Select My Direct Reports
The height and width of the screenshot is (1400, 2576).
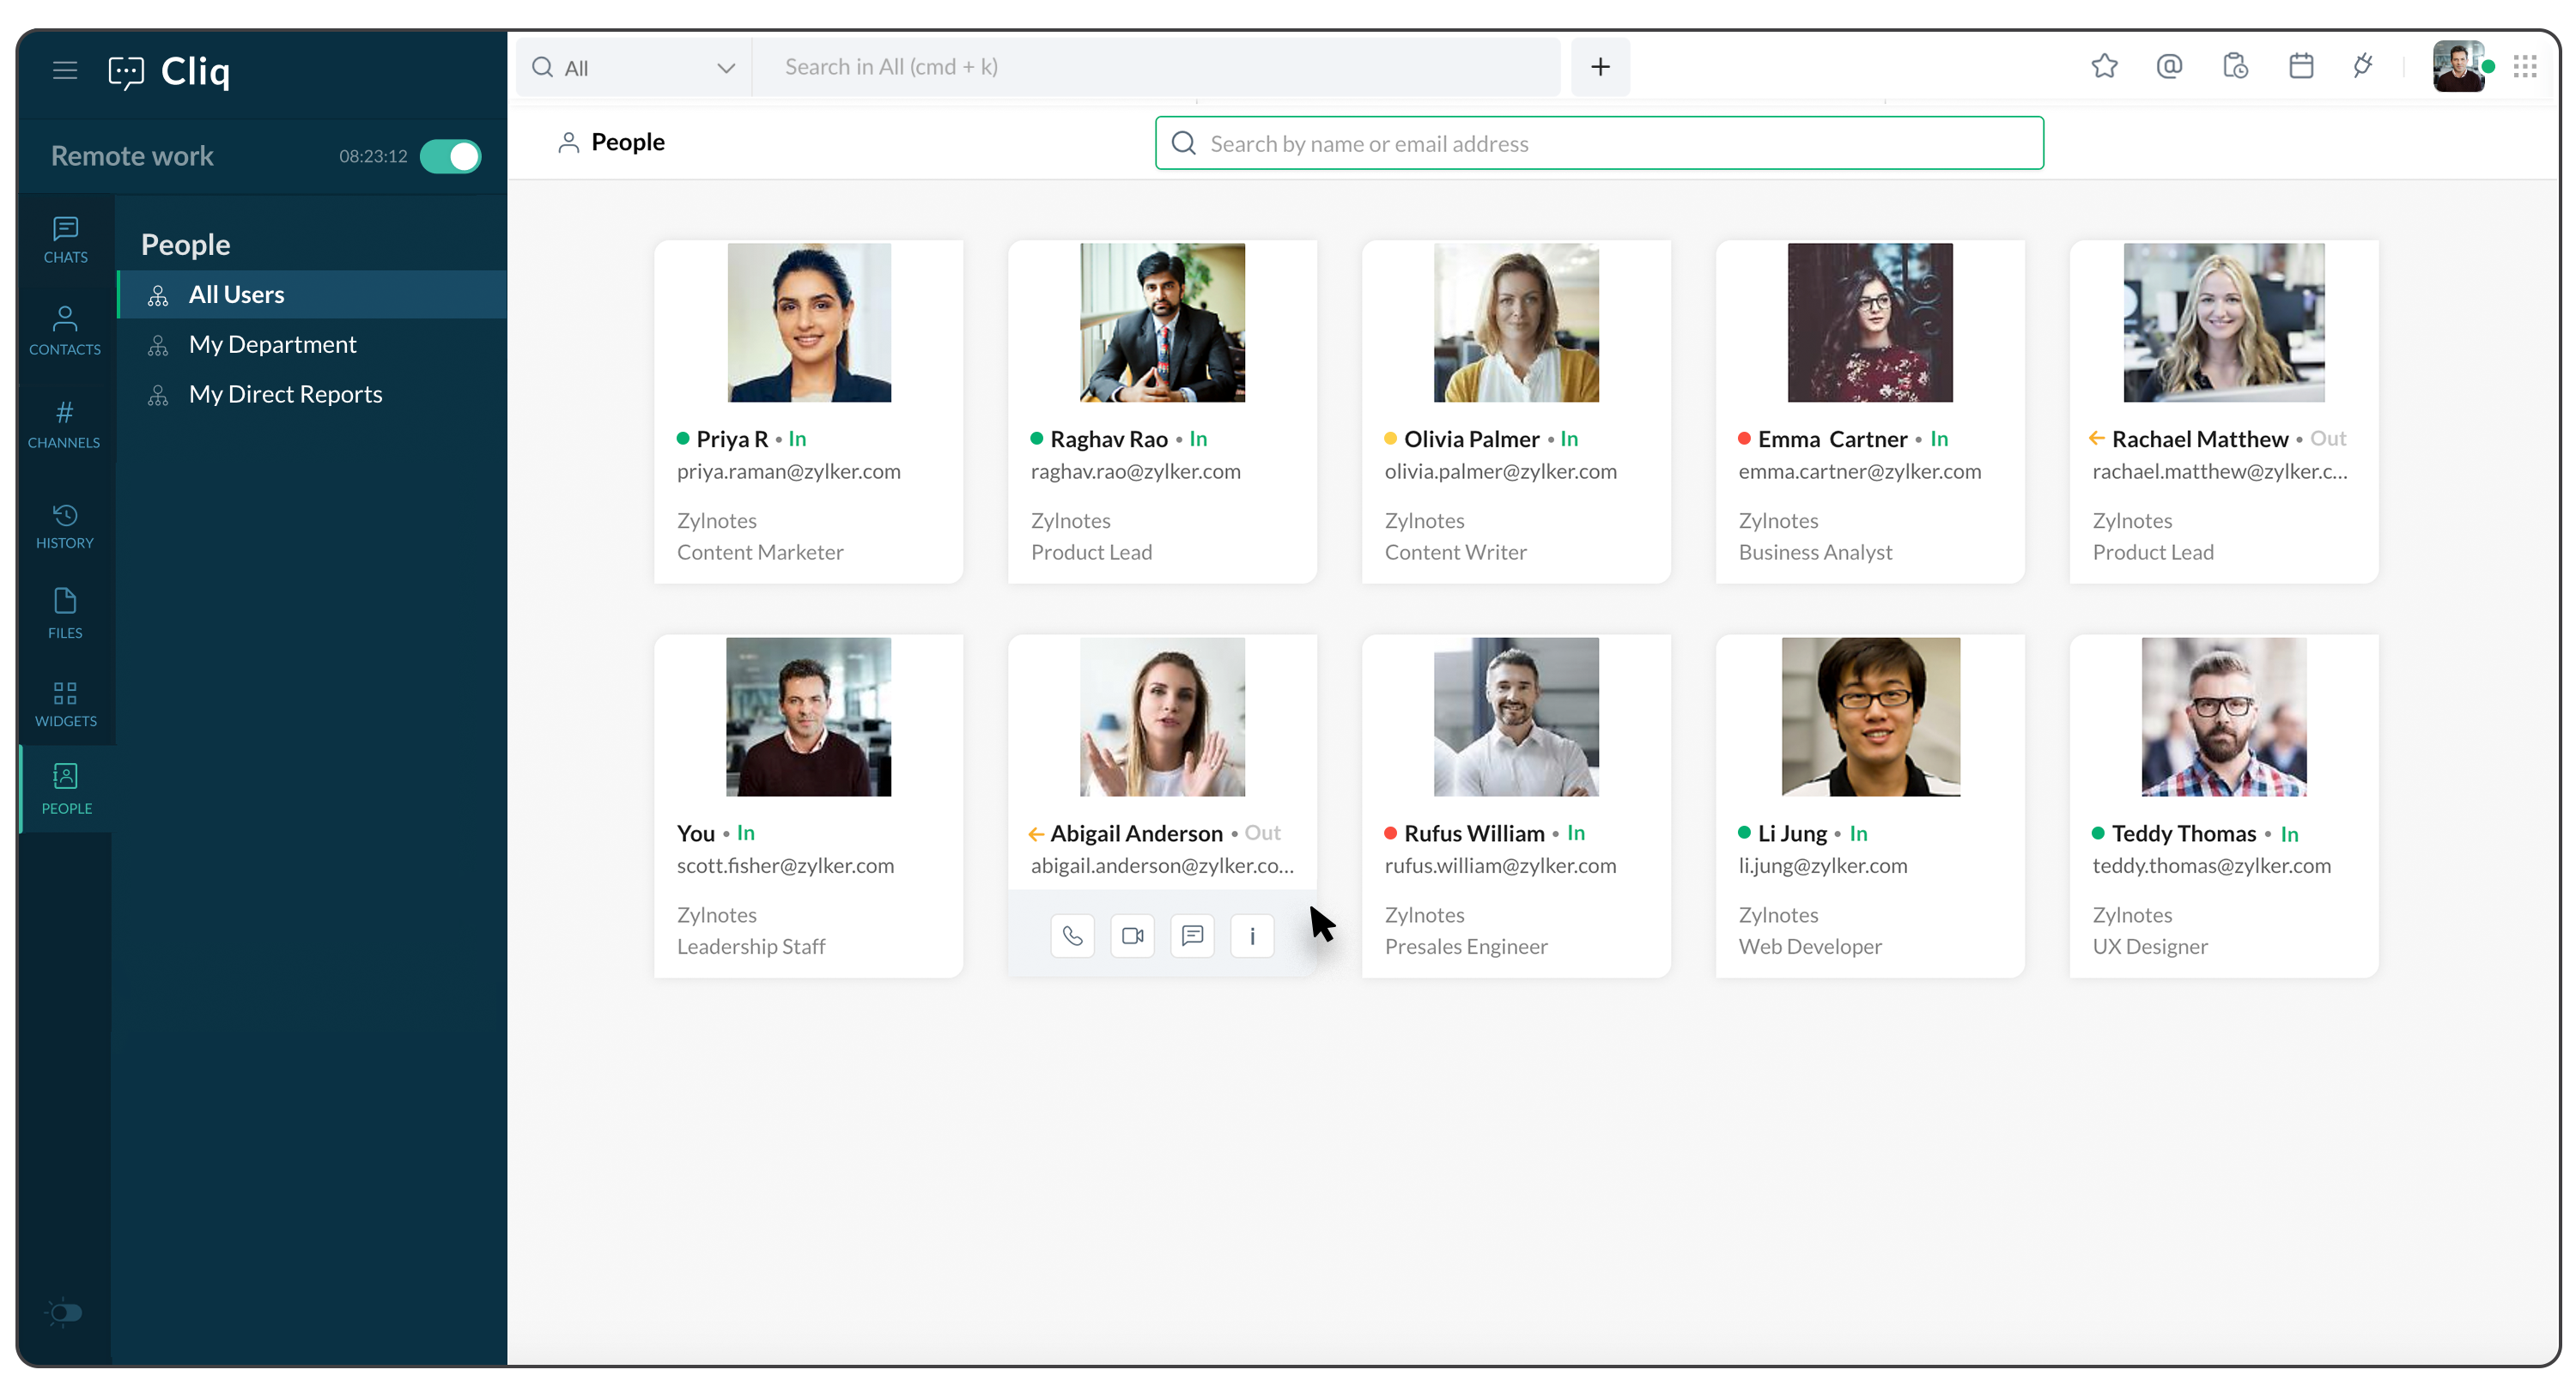click(285, 394)
